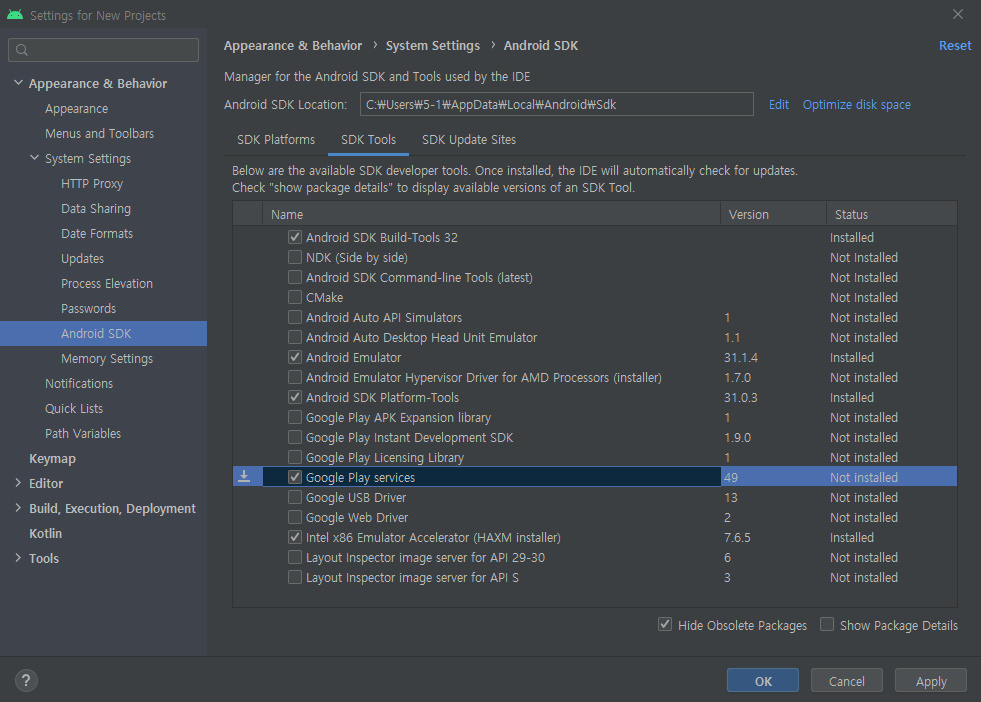Collapse Appearance & Behavior section

point(18,83)
